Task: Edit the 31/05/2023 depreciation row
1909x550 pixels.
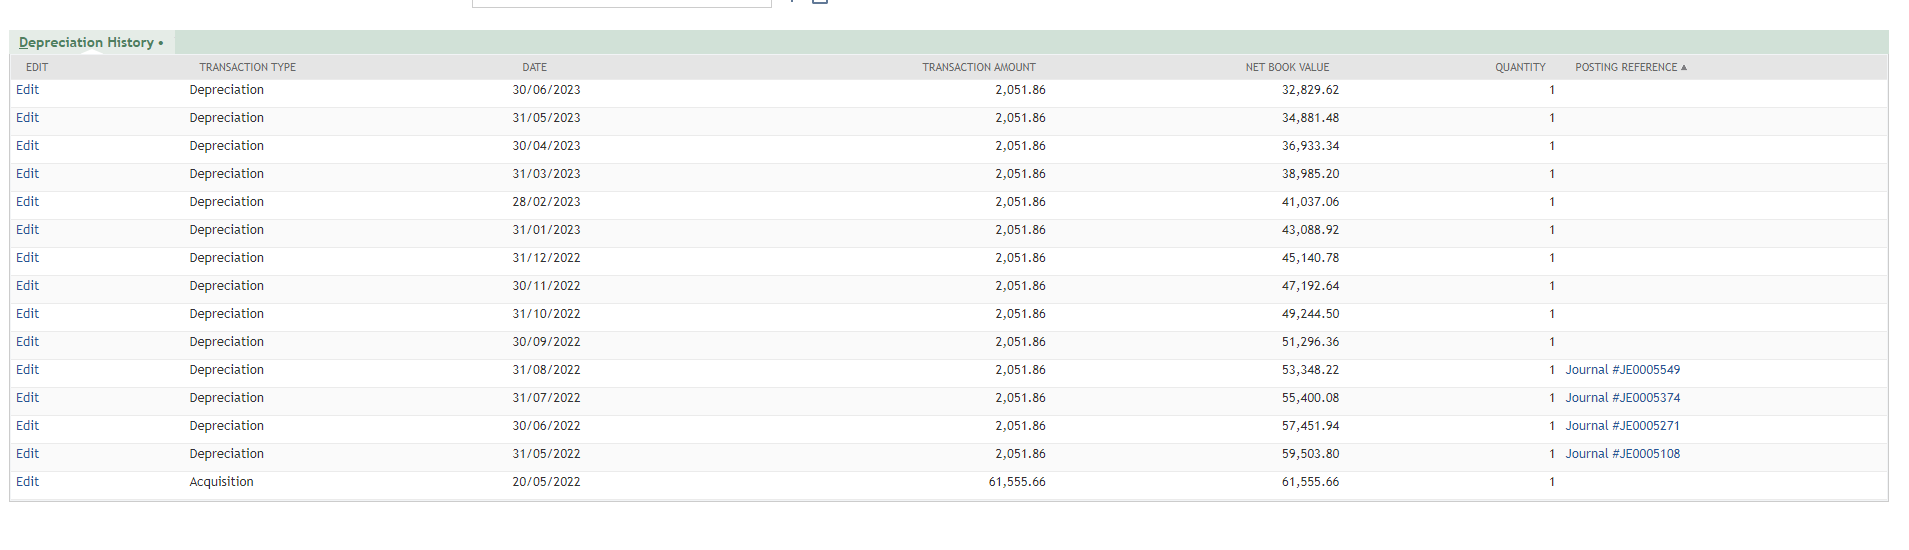Action: 27,118
